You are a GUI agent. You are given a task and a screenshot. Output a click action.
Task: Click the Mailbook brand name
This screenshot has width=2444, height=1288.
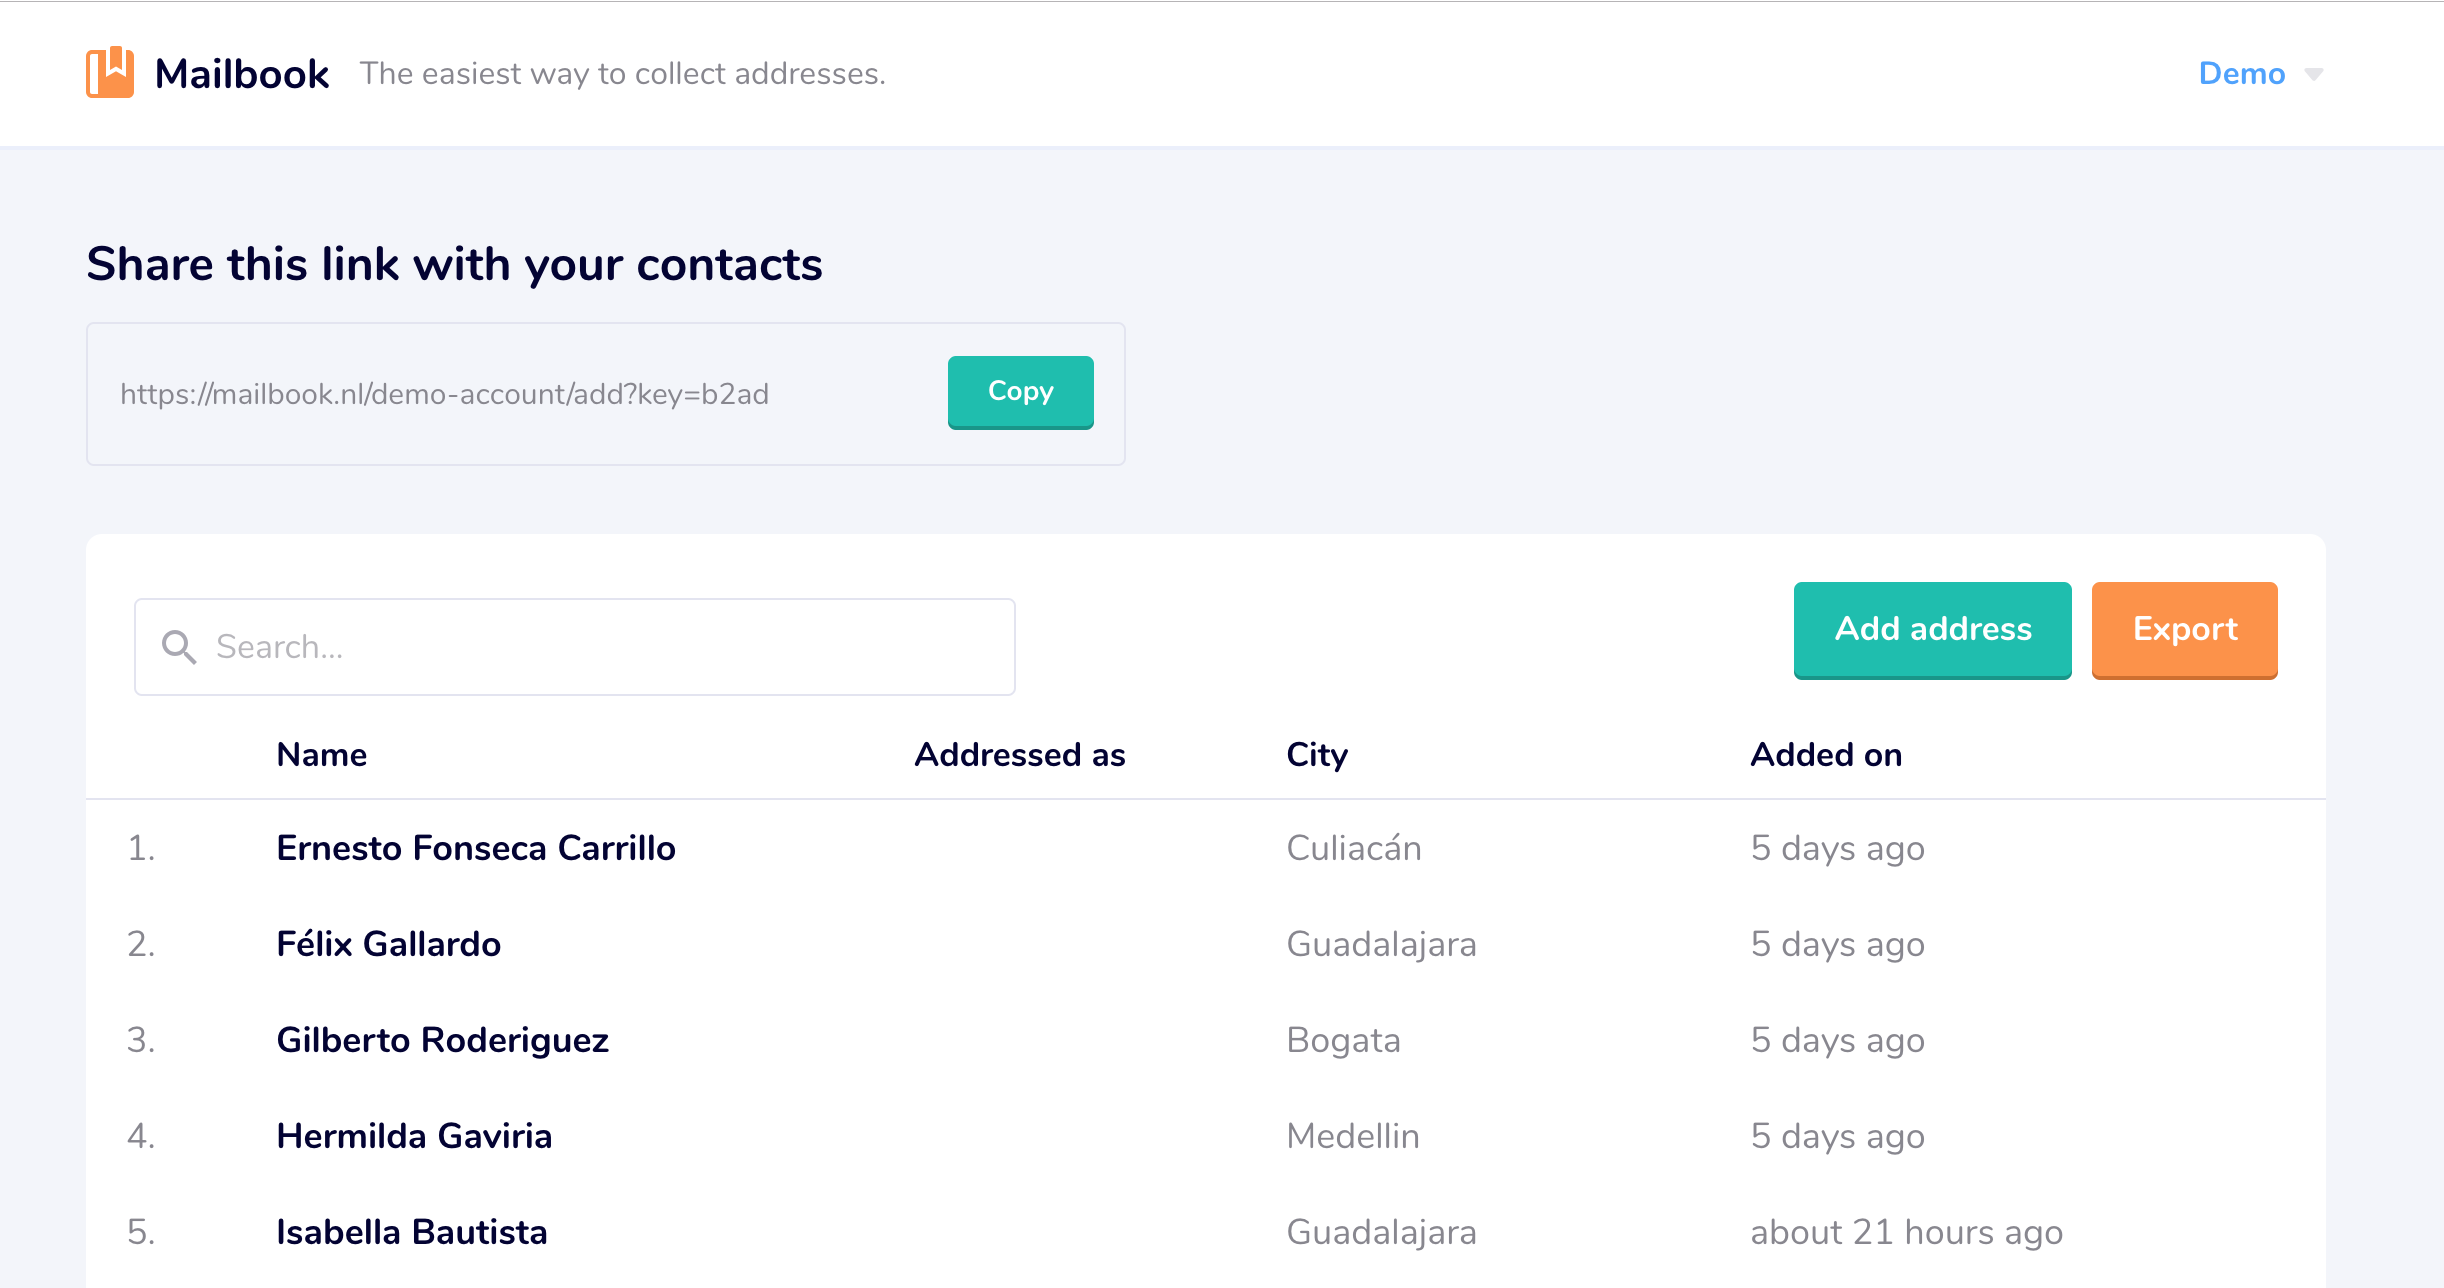(x=242, y=74)
